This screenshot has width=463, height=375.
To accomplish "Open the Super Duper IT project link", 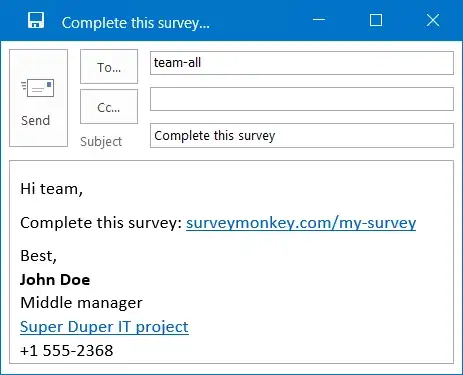I will click(x=104, y=327).
